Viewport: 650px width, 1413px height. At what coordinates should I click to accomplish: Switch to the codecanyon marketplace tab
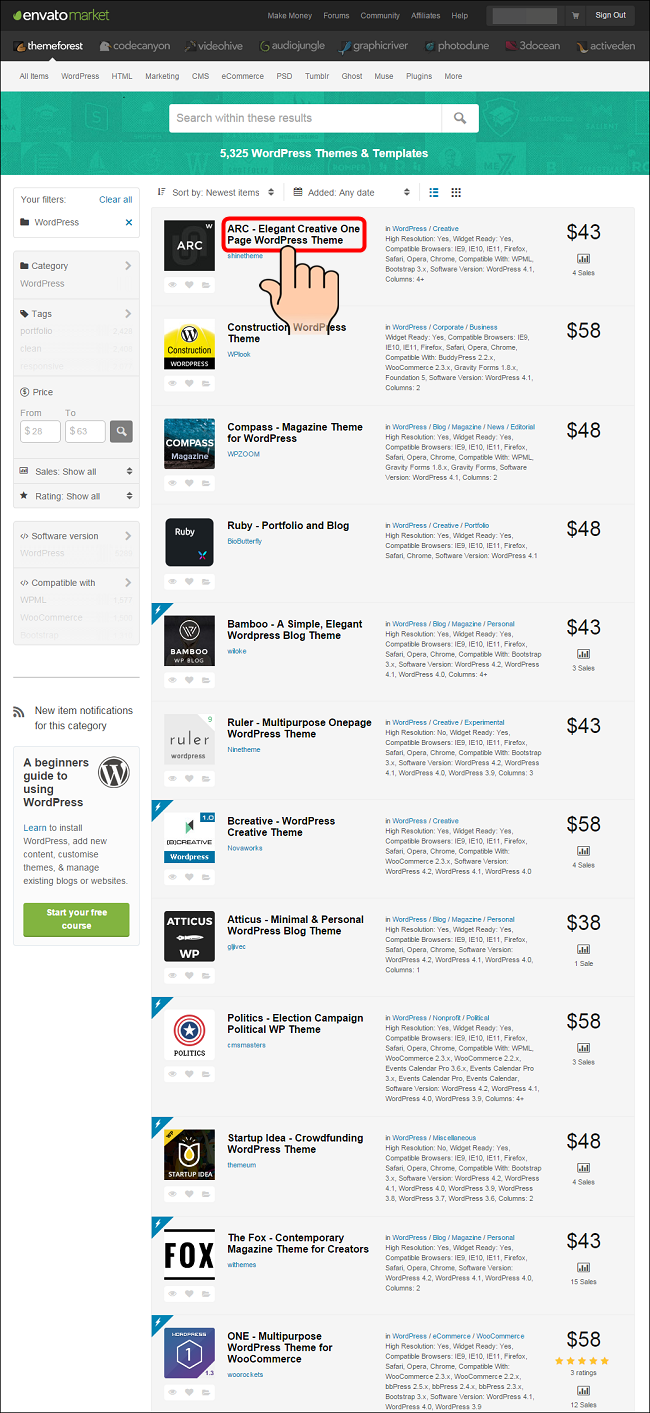135,46
